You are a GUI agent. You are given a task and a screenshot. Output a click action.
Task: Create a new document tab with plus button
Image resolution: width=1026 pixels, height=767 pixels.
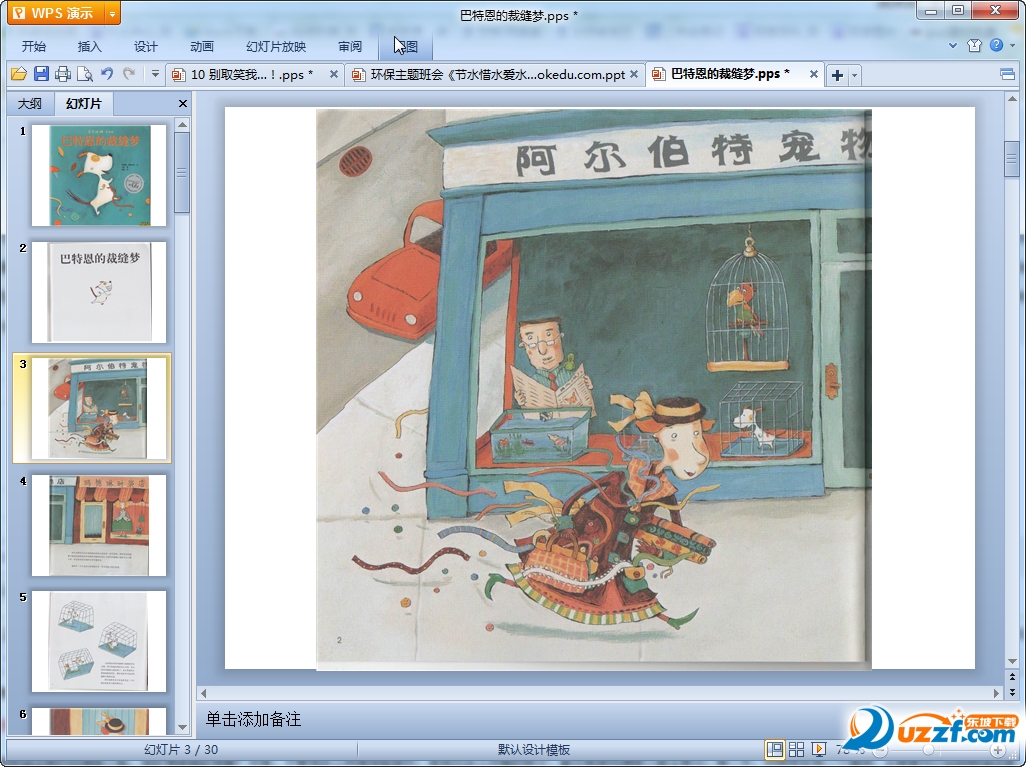click(x=837, y=75)
